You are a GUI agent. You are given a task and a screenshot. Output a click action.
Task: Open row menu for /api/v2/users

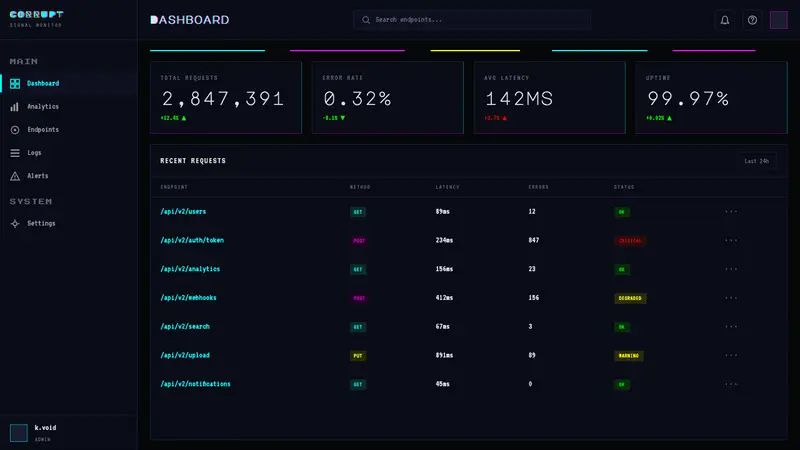(x=731, y=212)
